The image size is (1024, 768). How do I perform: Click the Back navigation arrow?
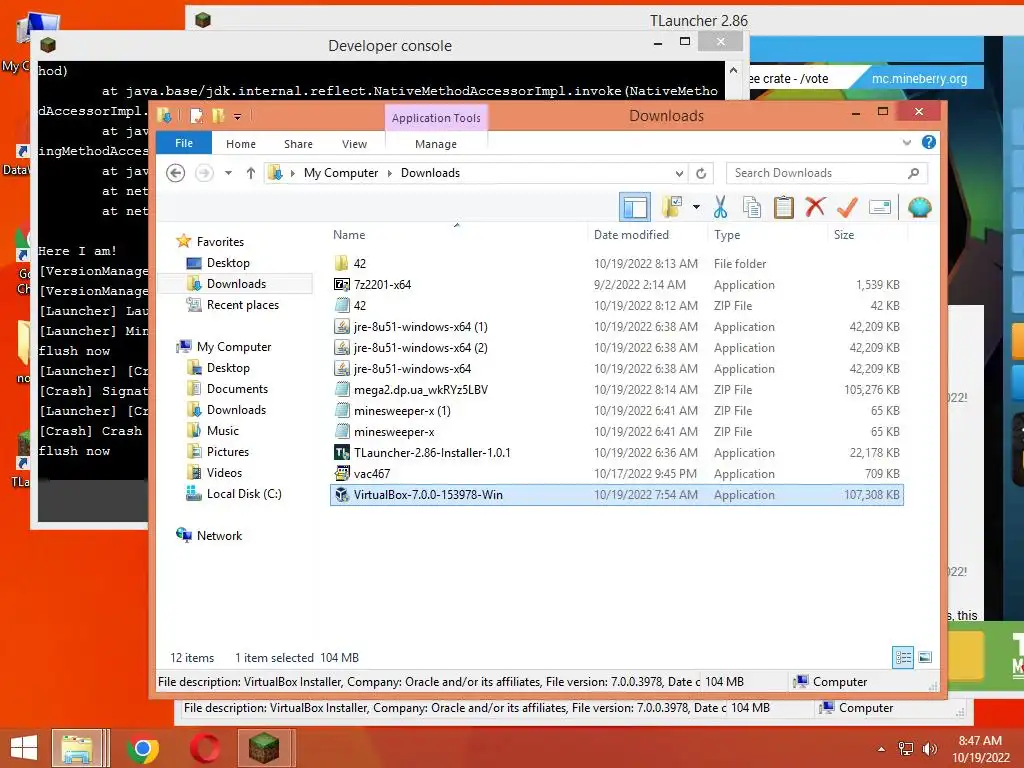click(x=175, y=173)
